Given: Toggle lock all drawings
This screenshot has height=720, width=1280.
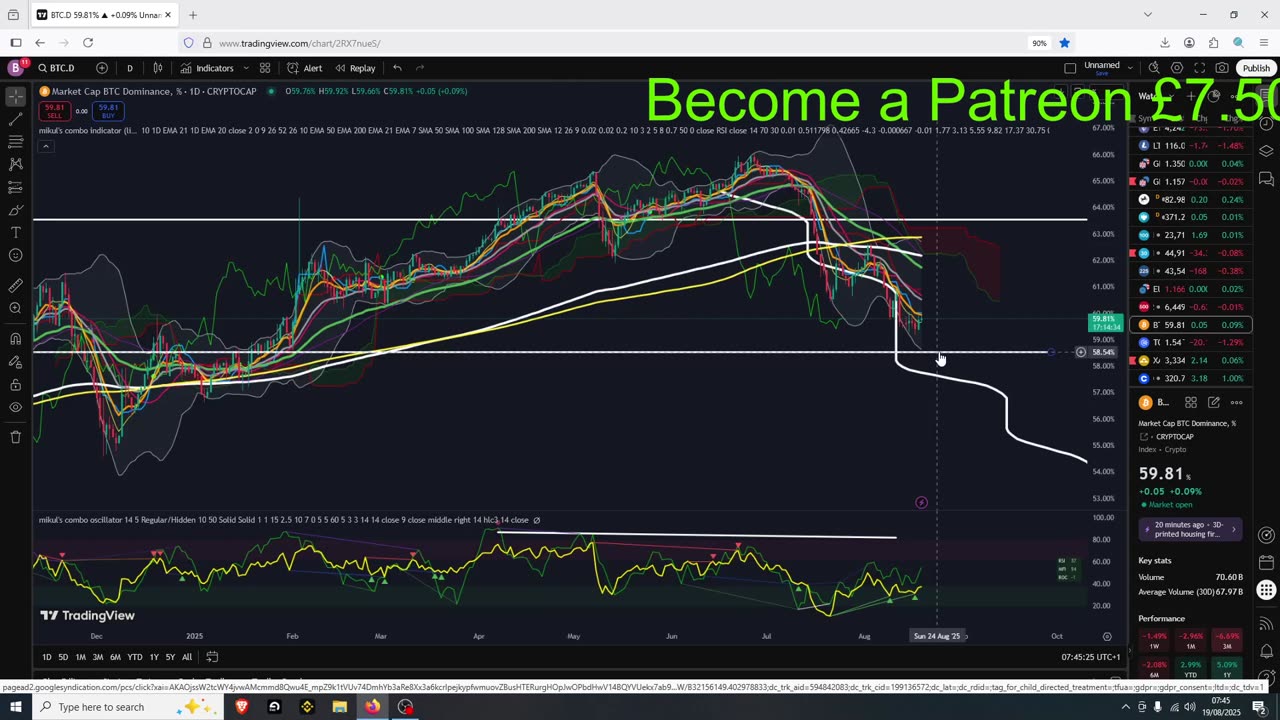Looking at the screenshot, I should (16, 385).
